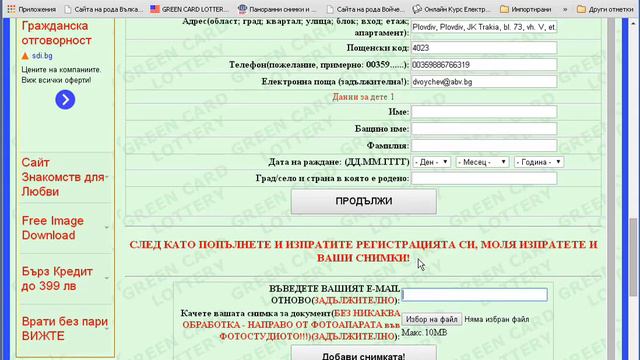Open the Гражданска отговорност ad link
The height and width of the screenshot is (360, 640).
pyautogui.click(x=56, y=33)
